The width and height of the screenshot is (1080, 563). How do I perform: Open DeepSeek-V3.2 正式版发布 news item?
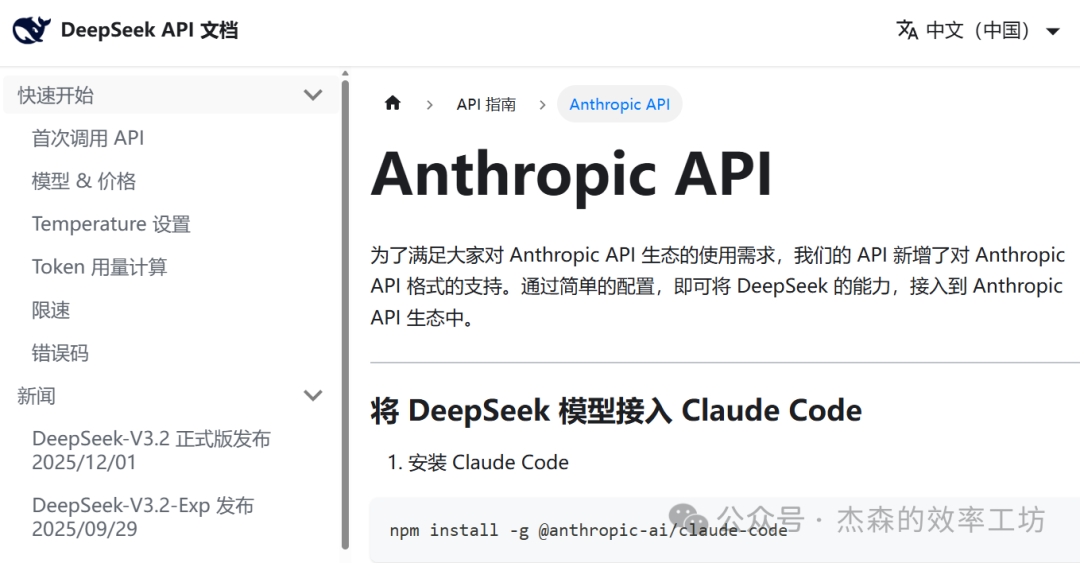click(x=151, y=450)
